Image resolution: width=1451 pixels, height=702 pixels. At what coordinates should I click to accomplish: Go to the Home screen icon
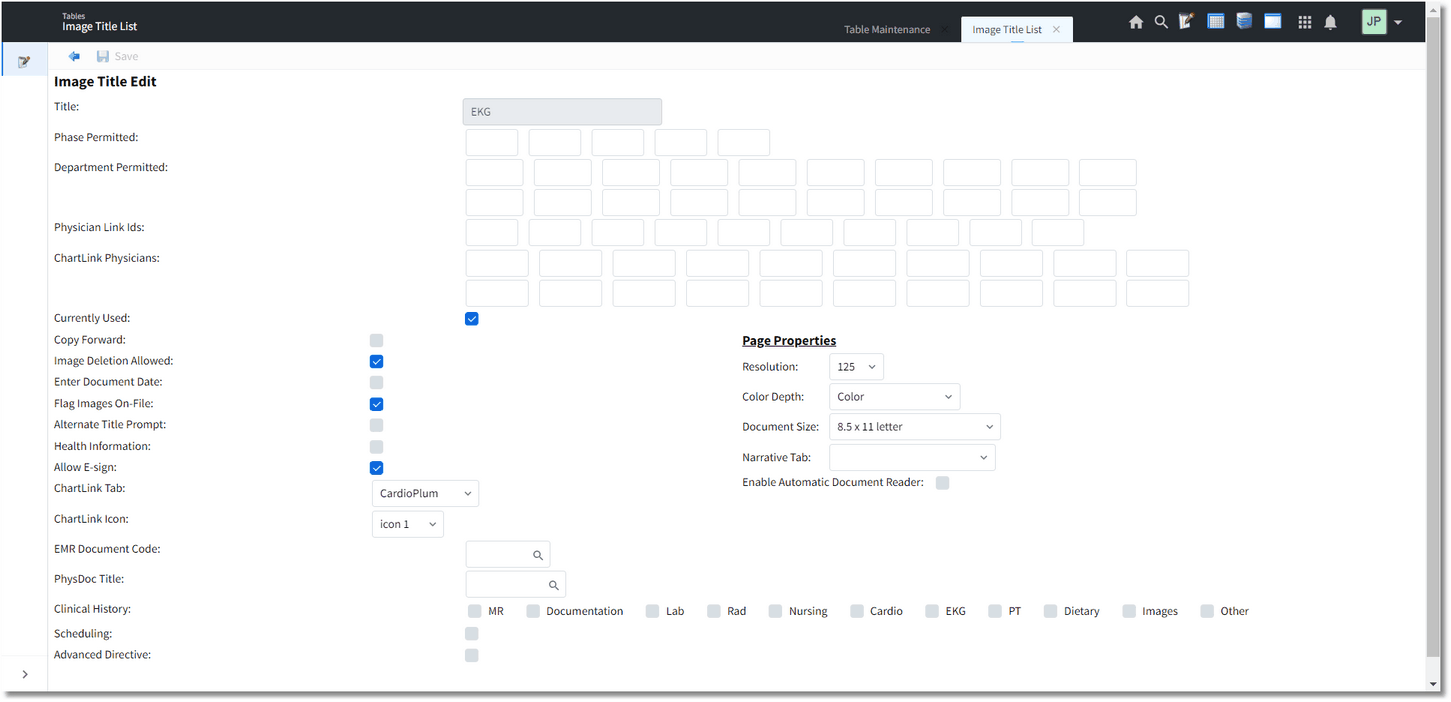[x=1136, y=22]
